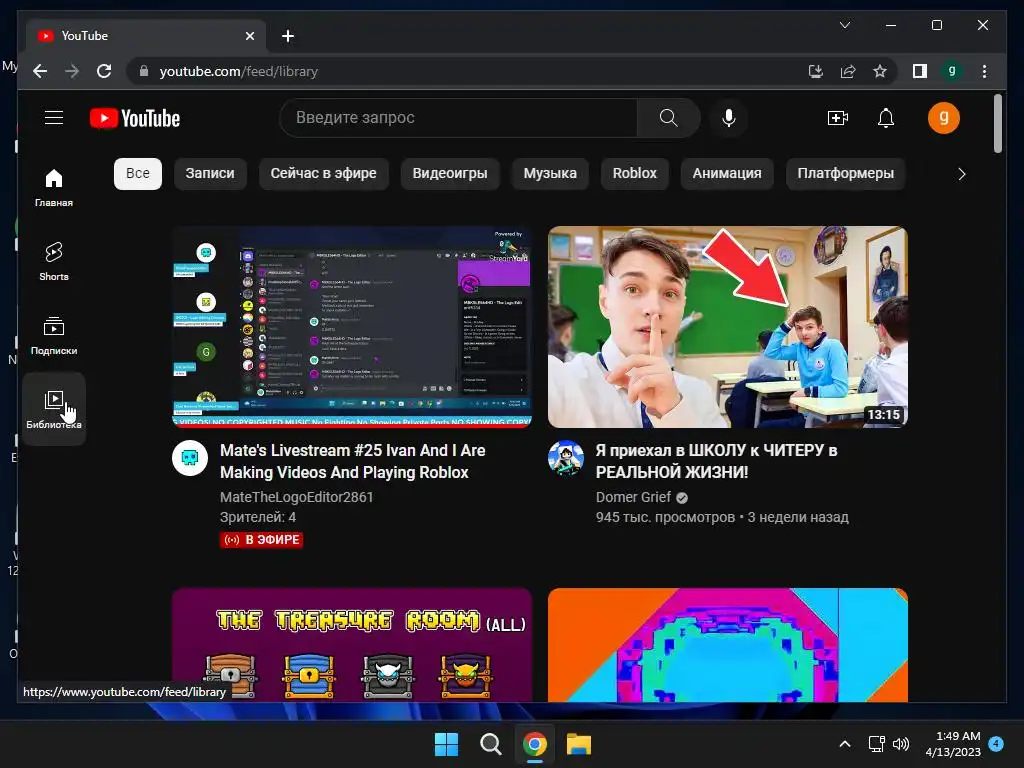1024x768 pixels.
Task: Open Chrome tab search dropdown
Action: [844, 25]
